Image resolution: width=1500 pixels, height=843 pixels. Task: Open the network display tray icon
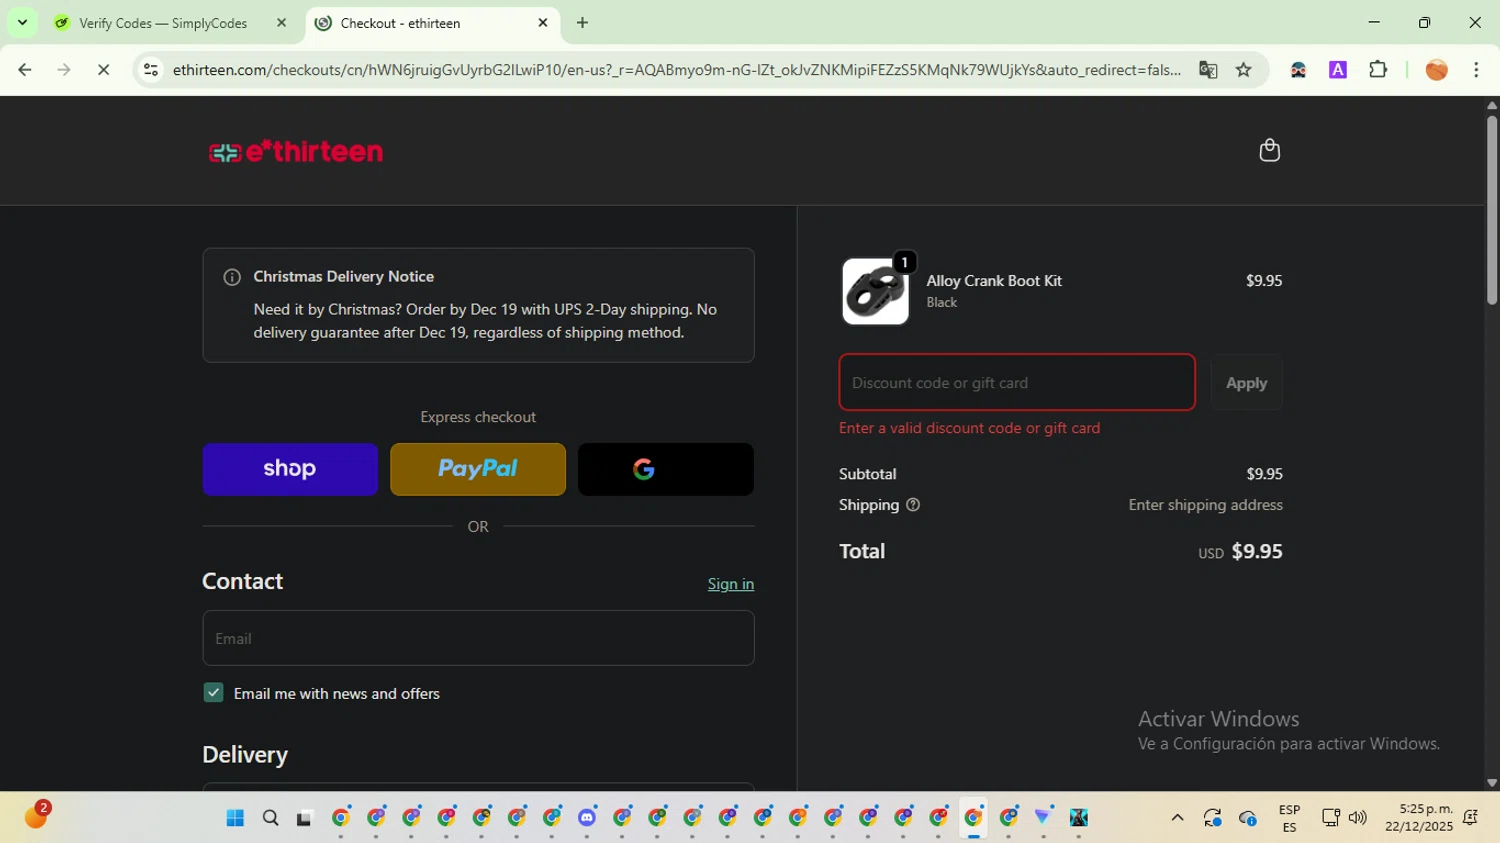point(1330,818)
